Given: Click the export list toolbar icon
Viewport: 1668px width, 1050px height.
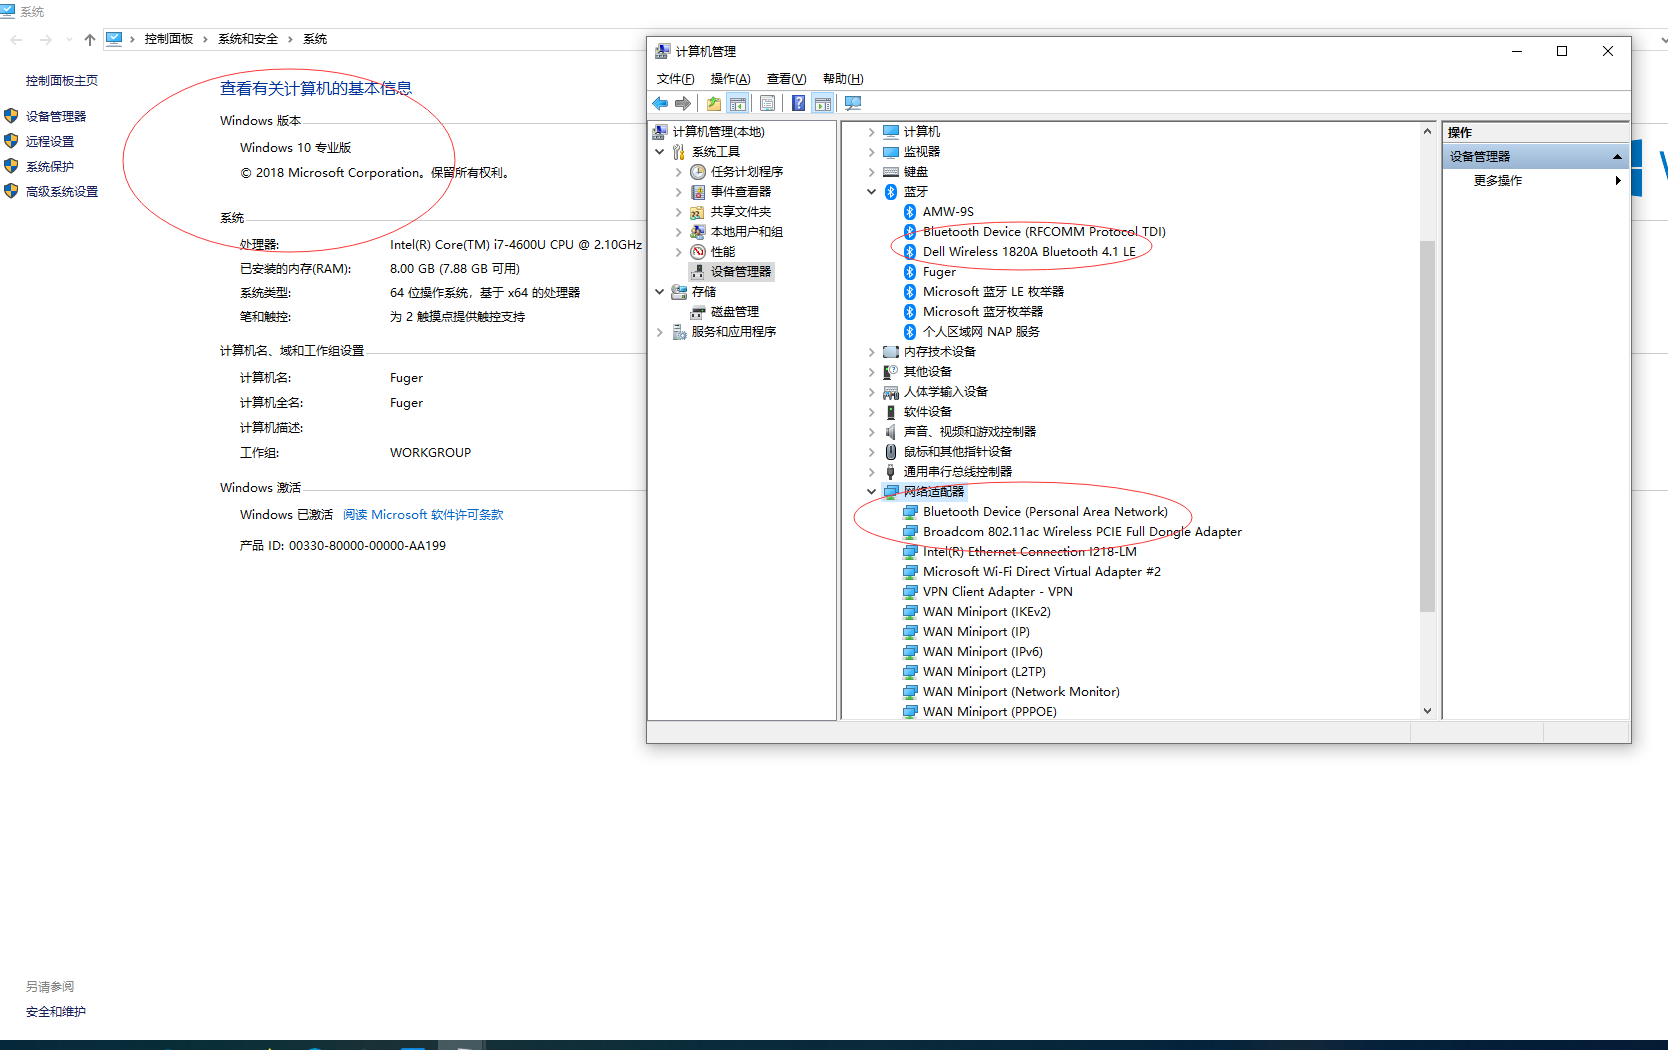Looking at the screenshot, I should point(767,102).
